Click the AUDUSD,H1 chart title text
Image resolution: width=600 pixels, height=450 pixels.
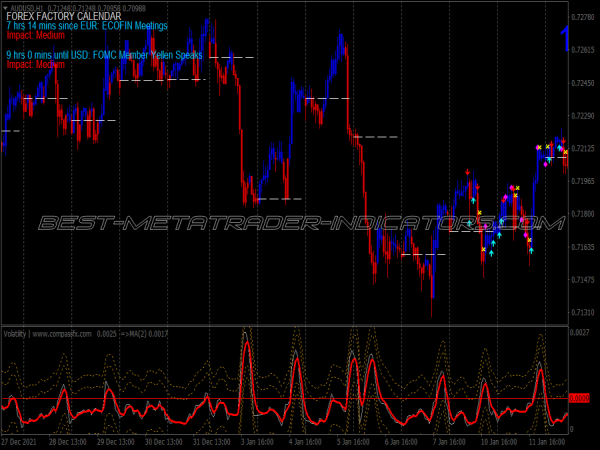pyautogui.click(x=26, y=8)
